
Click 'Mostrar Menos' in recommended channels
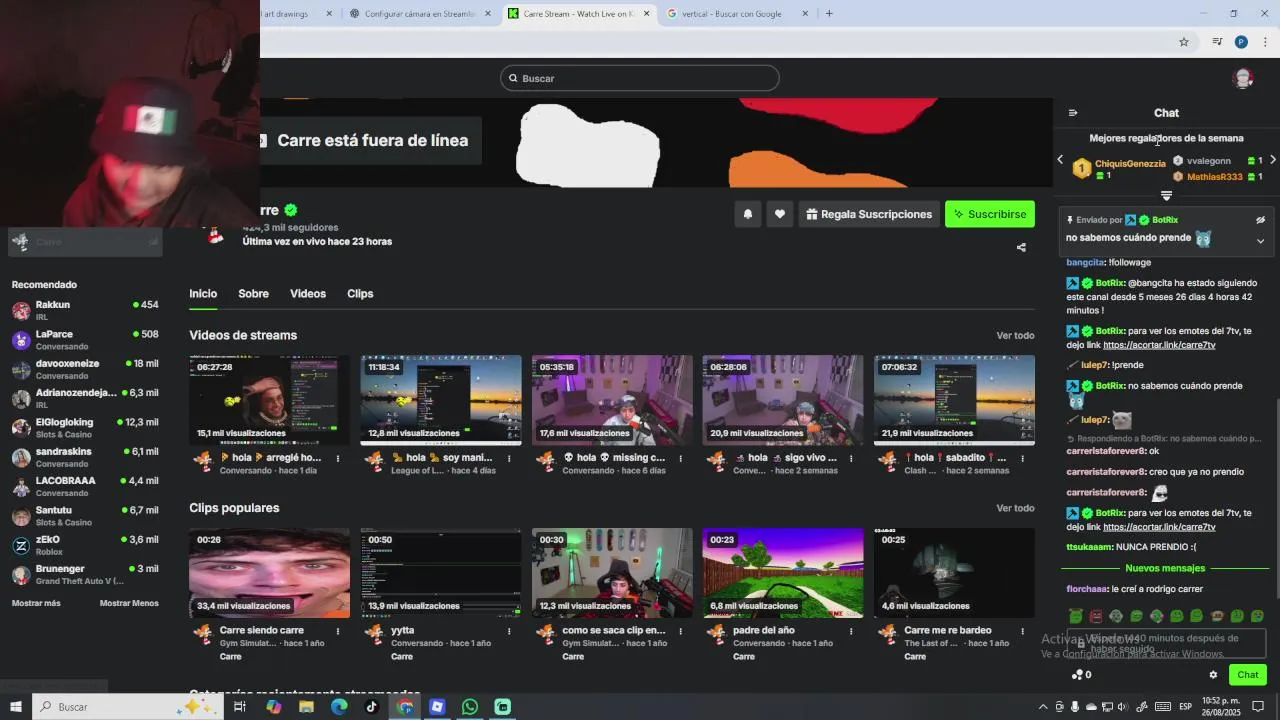click(129, 603)
